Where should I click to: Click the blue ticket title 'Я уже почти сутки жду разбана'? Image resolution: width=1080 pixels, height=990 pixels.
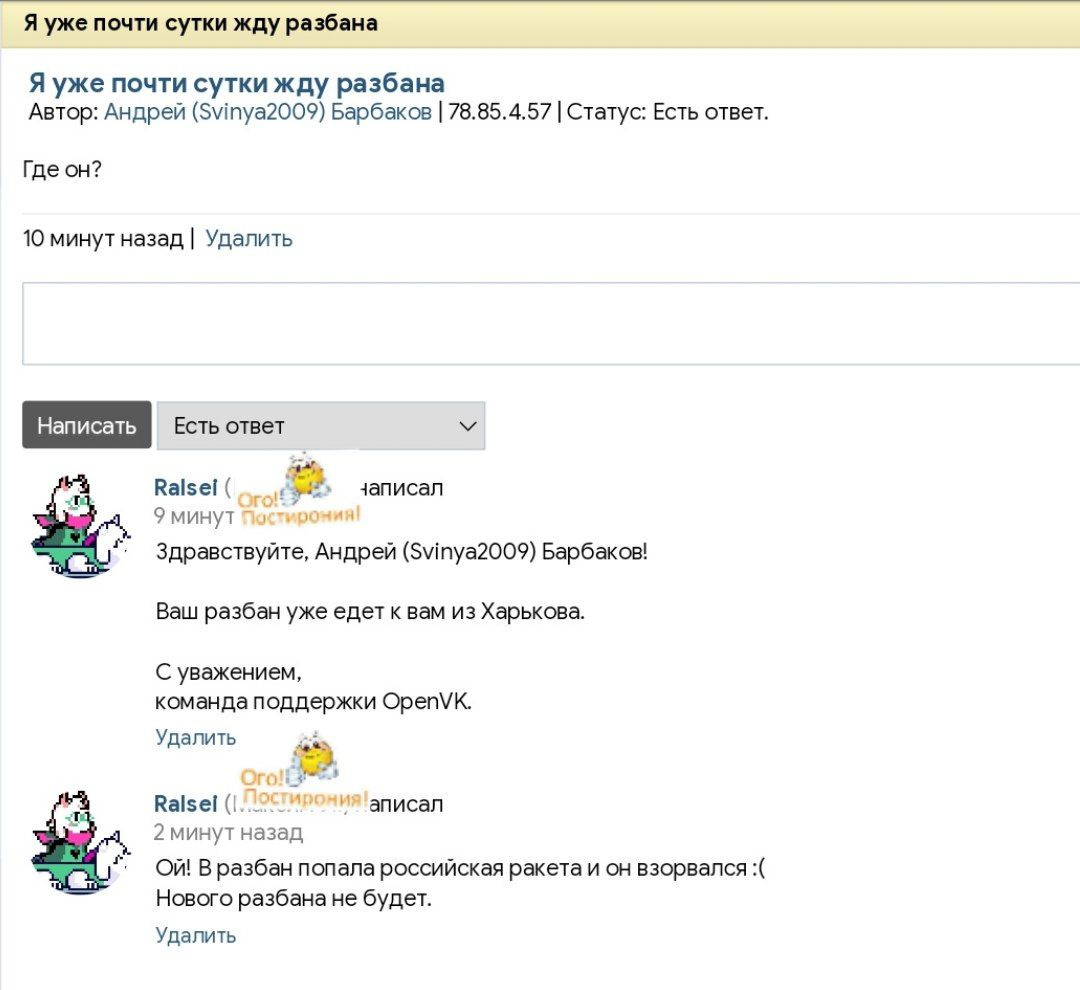(236, 83)
